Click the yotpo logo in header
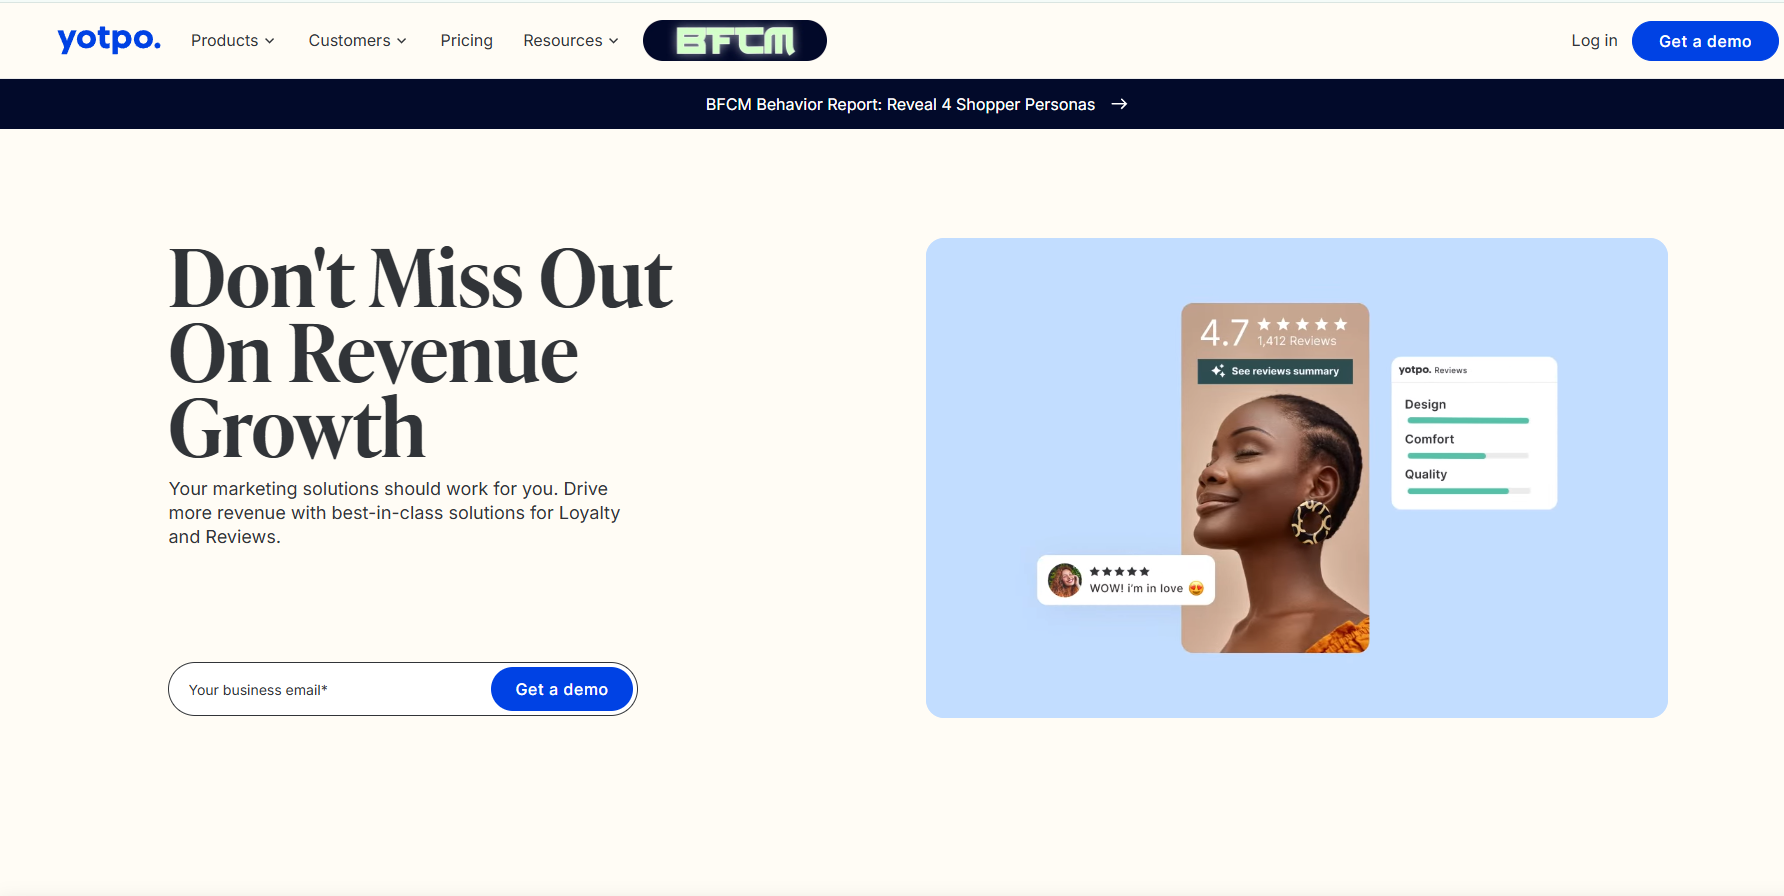The height and width of the screenshot is (896, 1784). pyautogui.click(x=109, y=40)
